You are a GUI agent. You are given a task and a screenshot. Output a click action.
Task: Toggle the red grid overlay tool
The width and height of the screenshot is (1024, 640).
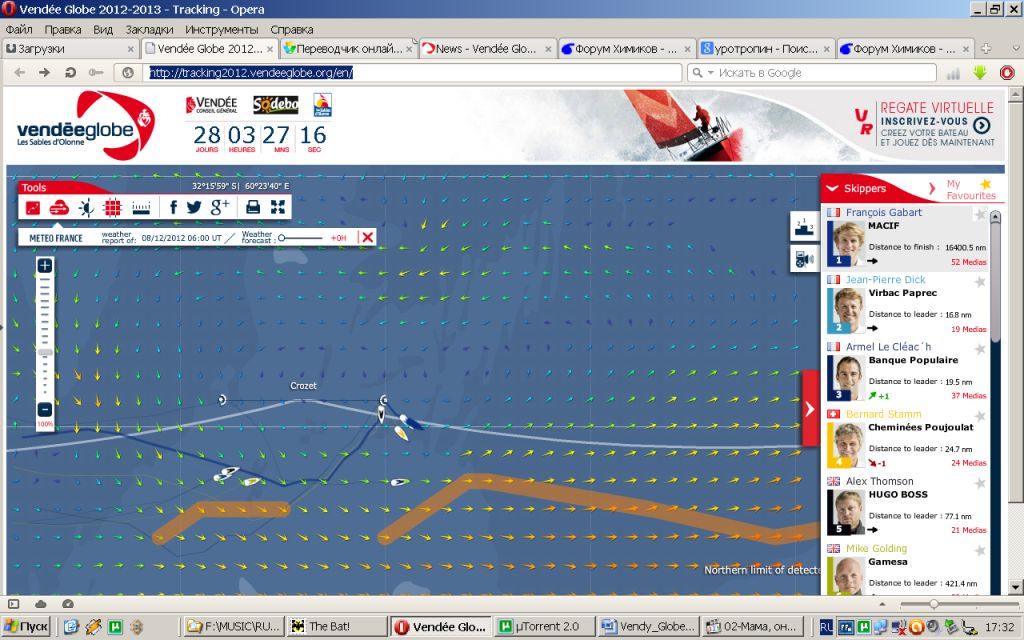tap(113, 207)
